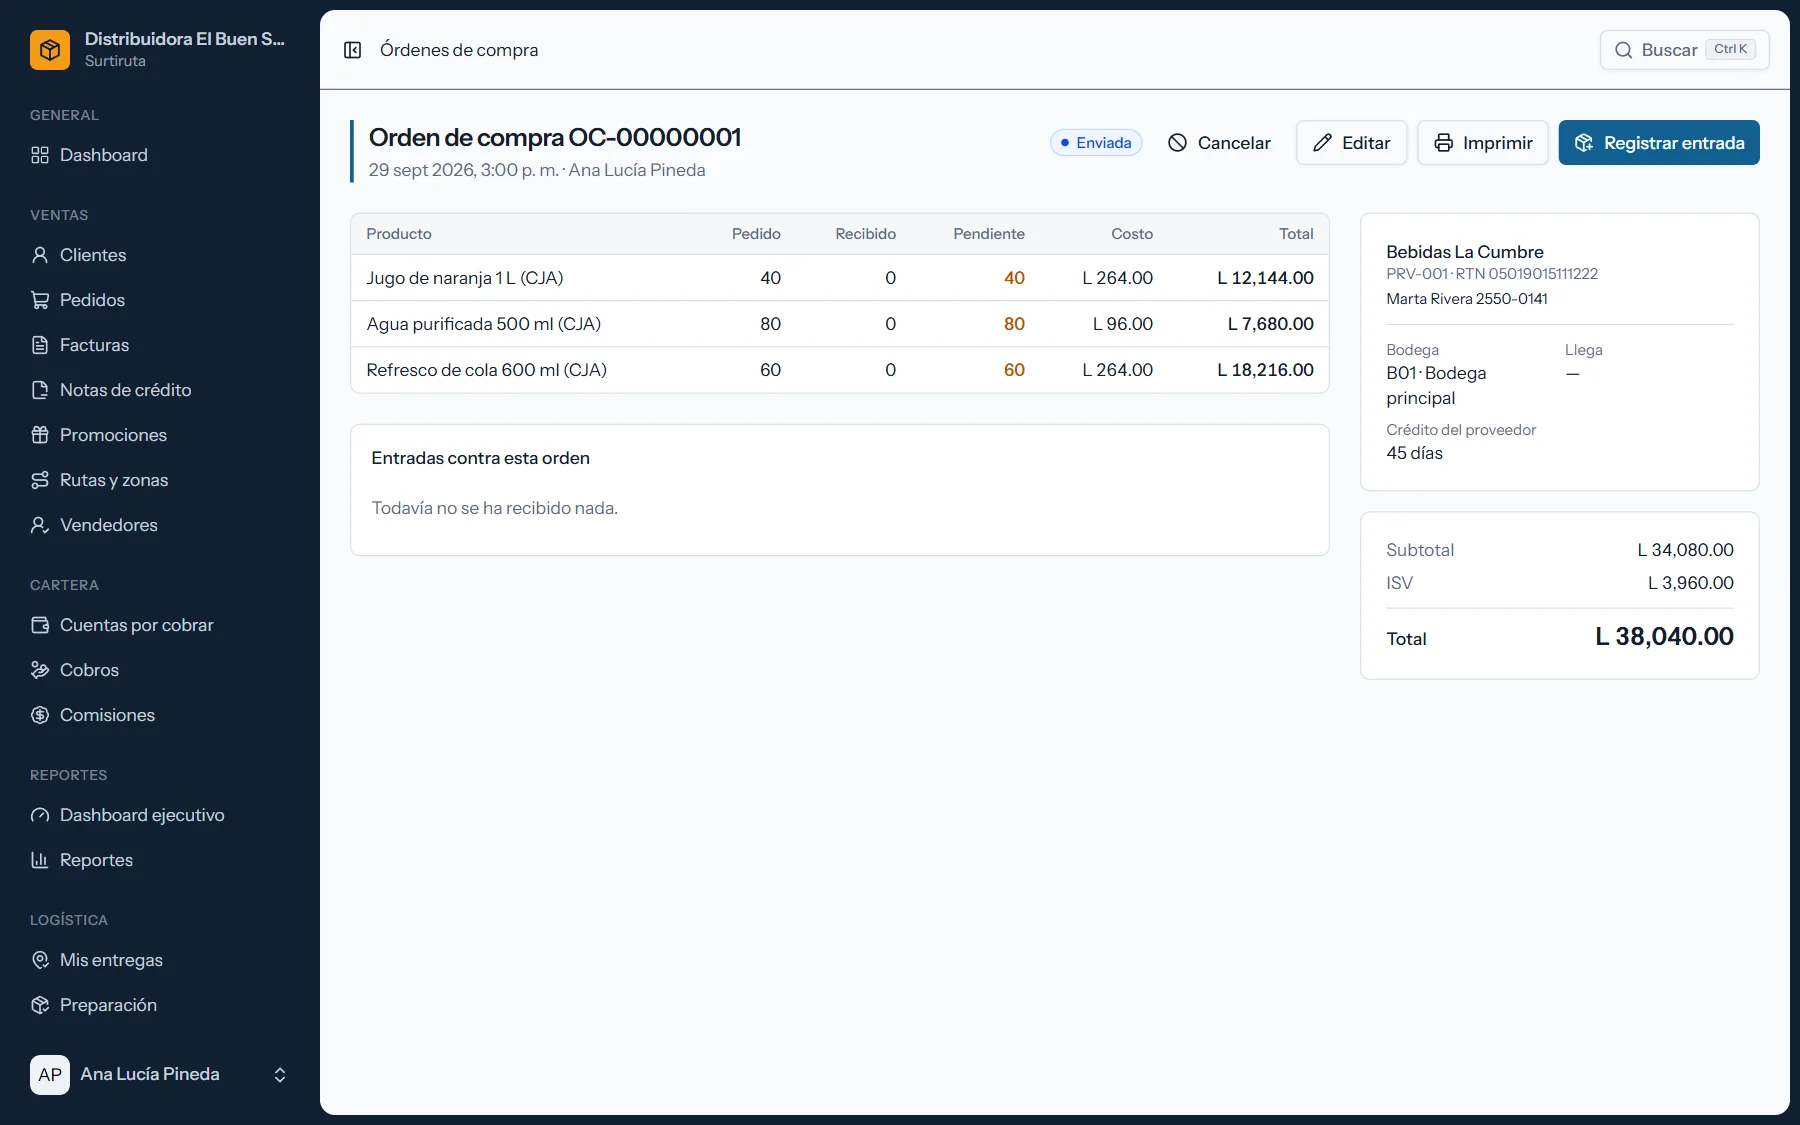Print the order with Imprimir
This screenshot has height=1125, width=1800.
tap(1482, 143)
